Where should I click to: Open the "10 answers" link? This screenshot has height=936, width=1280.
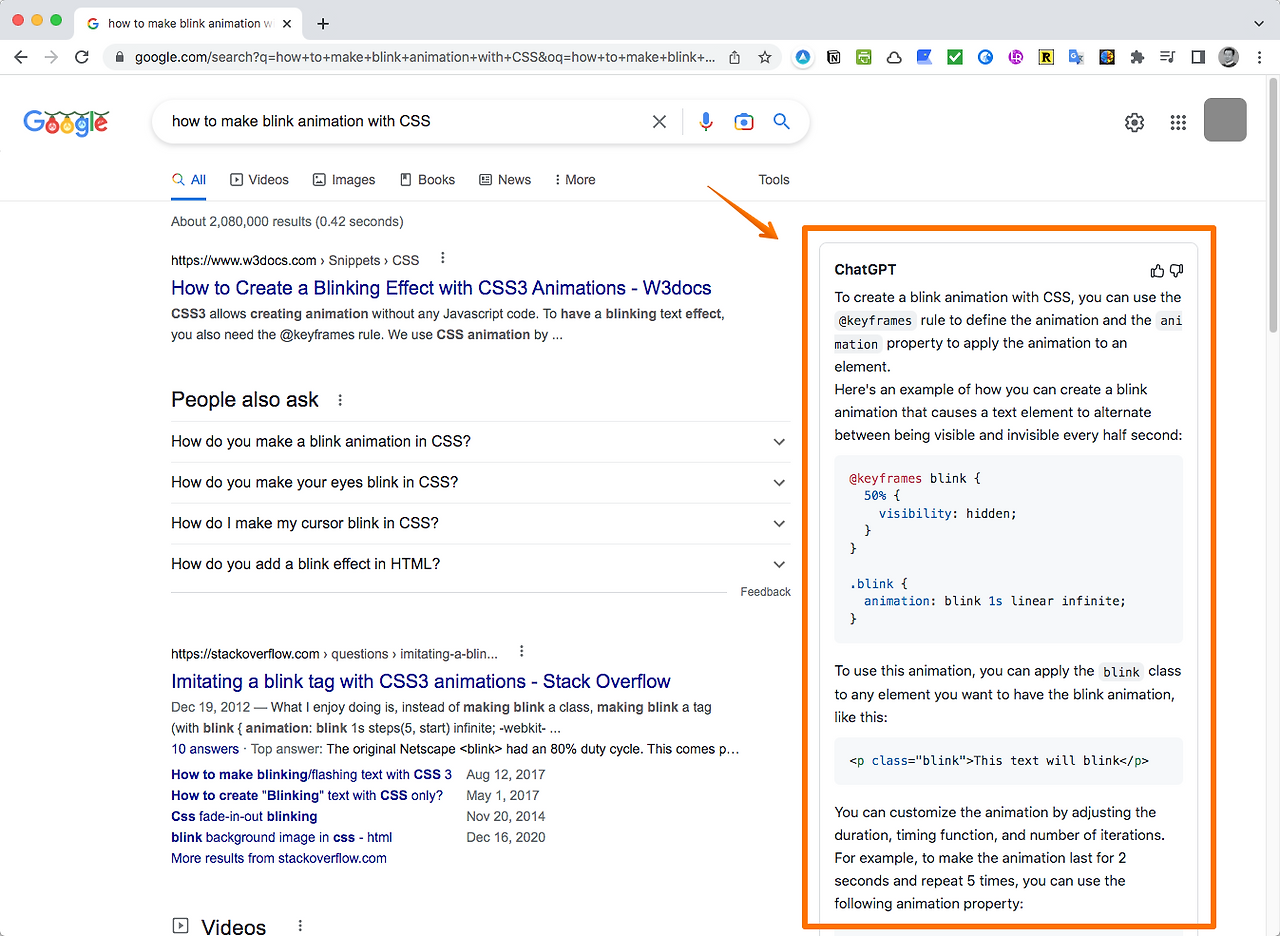205,749
